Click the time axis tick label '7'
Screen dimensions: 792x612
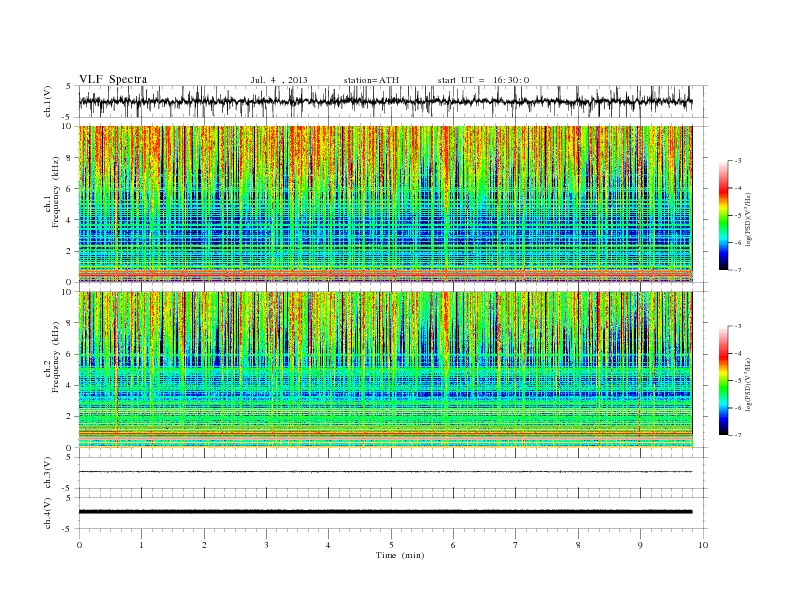click(516, 545)
